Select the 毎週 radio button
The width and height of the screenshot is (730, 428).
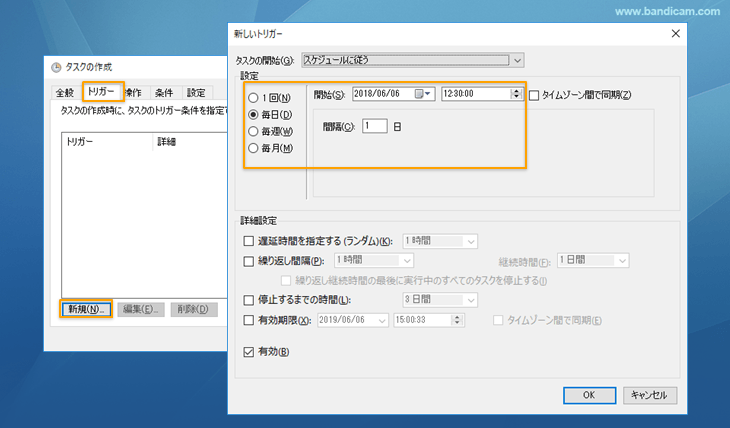pos(253,131)
